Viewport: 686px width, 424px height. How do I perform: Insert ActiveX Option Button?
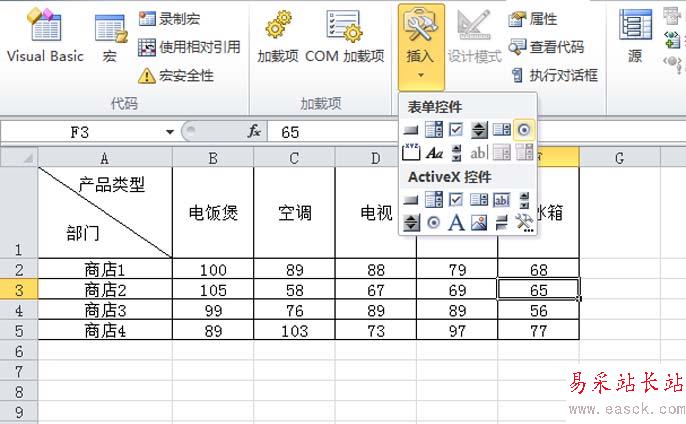434,223
